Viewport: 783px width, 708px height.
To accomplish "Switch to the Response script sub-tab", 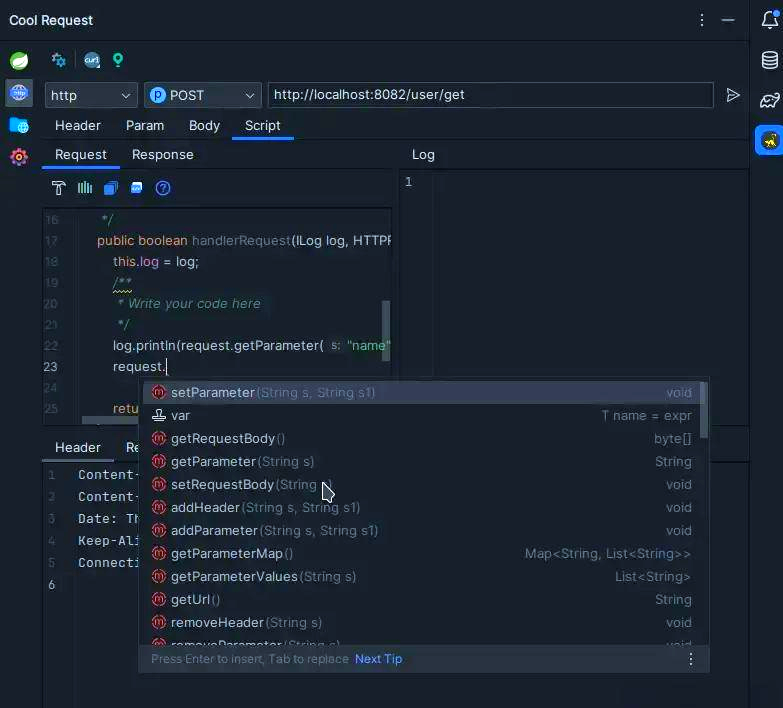I will coord(163,154).
